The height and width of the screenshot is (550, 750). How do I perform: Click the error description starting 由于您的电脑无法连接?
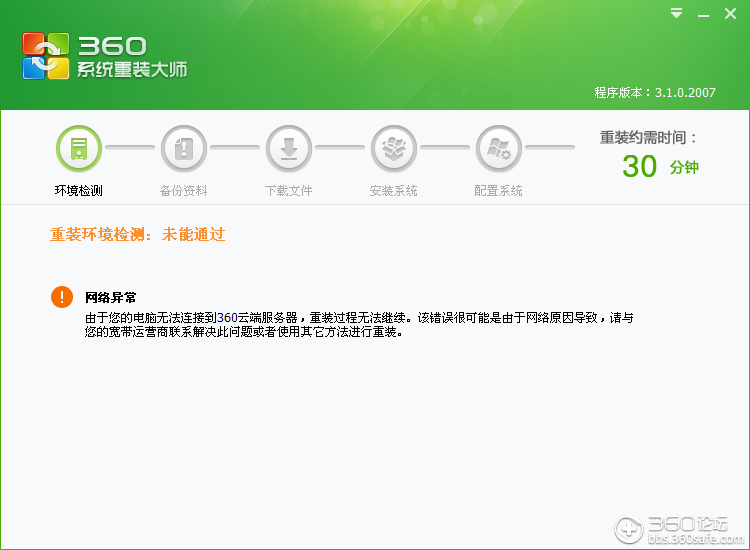(x=359, y=324)
